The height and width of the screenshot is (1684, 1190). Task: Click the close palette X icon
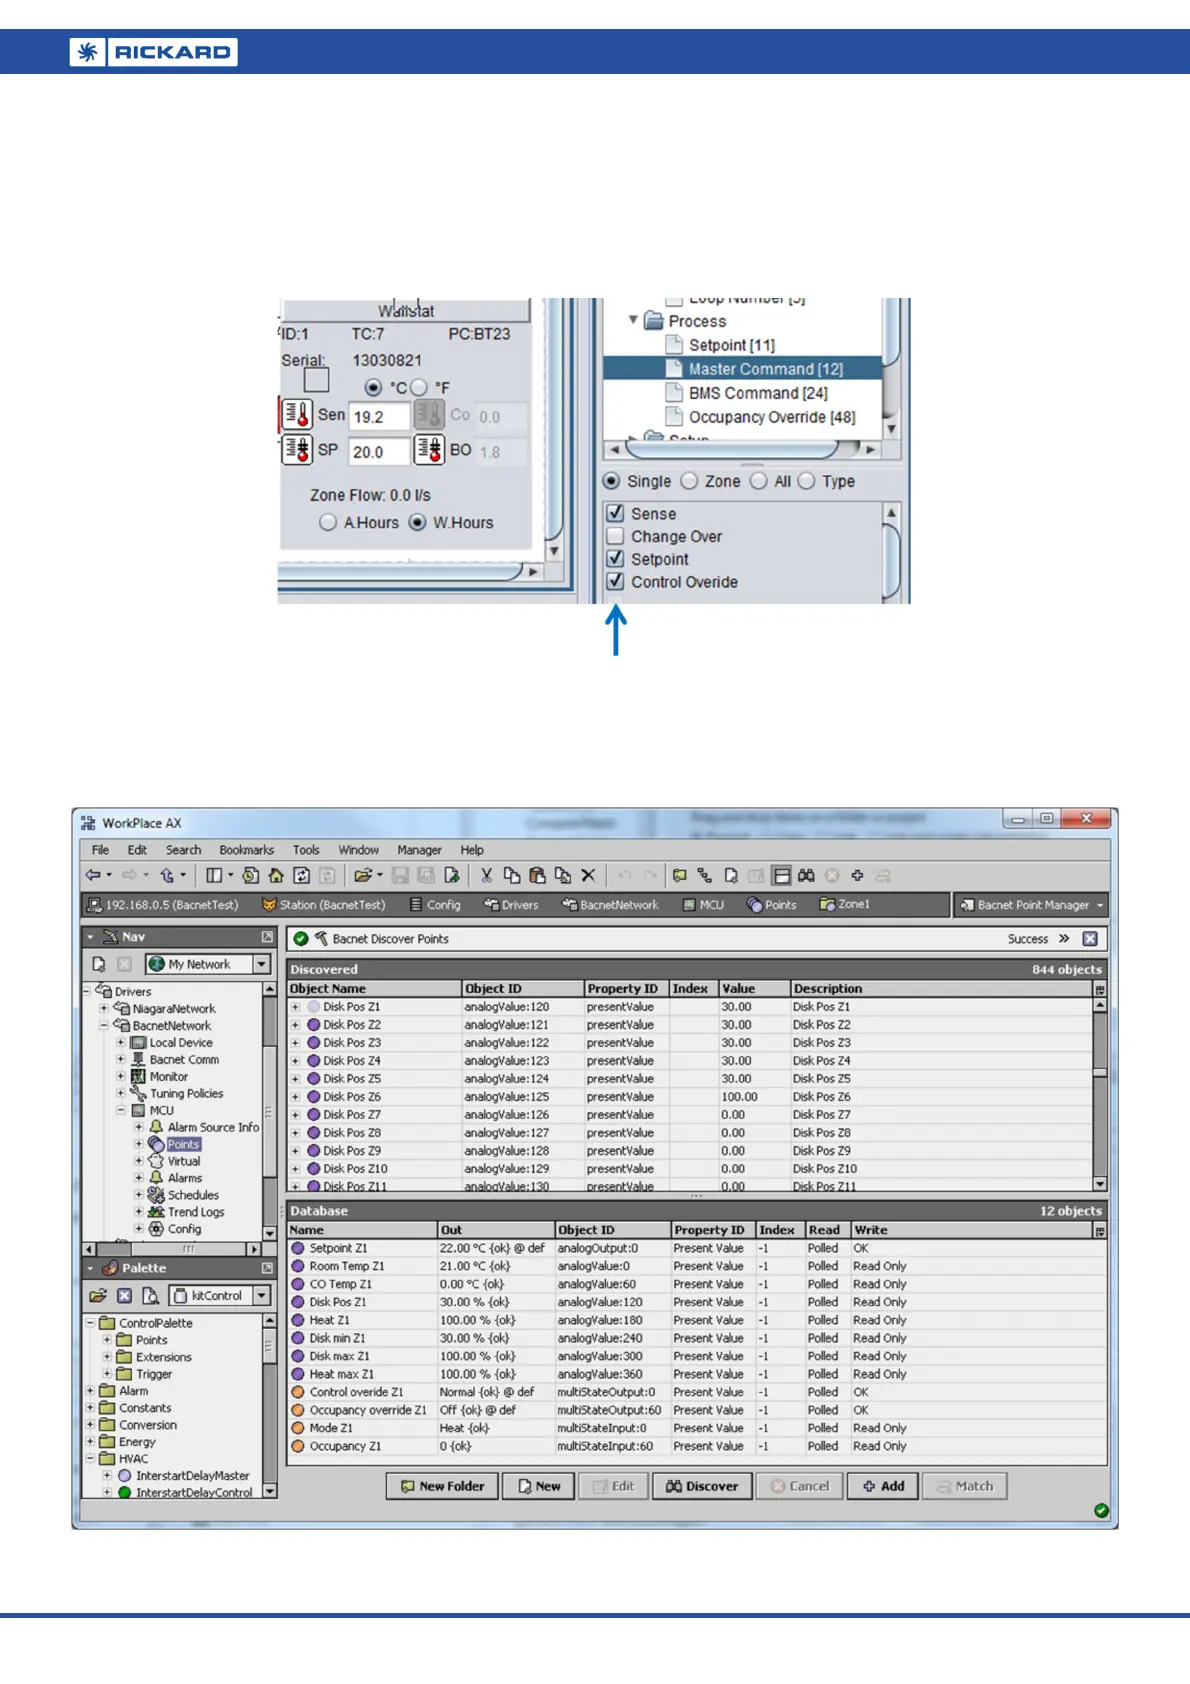[x=124, y=1296]
